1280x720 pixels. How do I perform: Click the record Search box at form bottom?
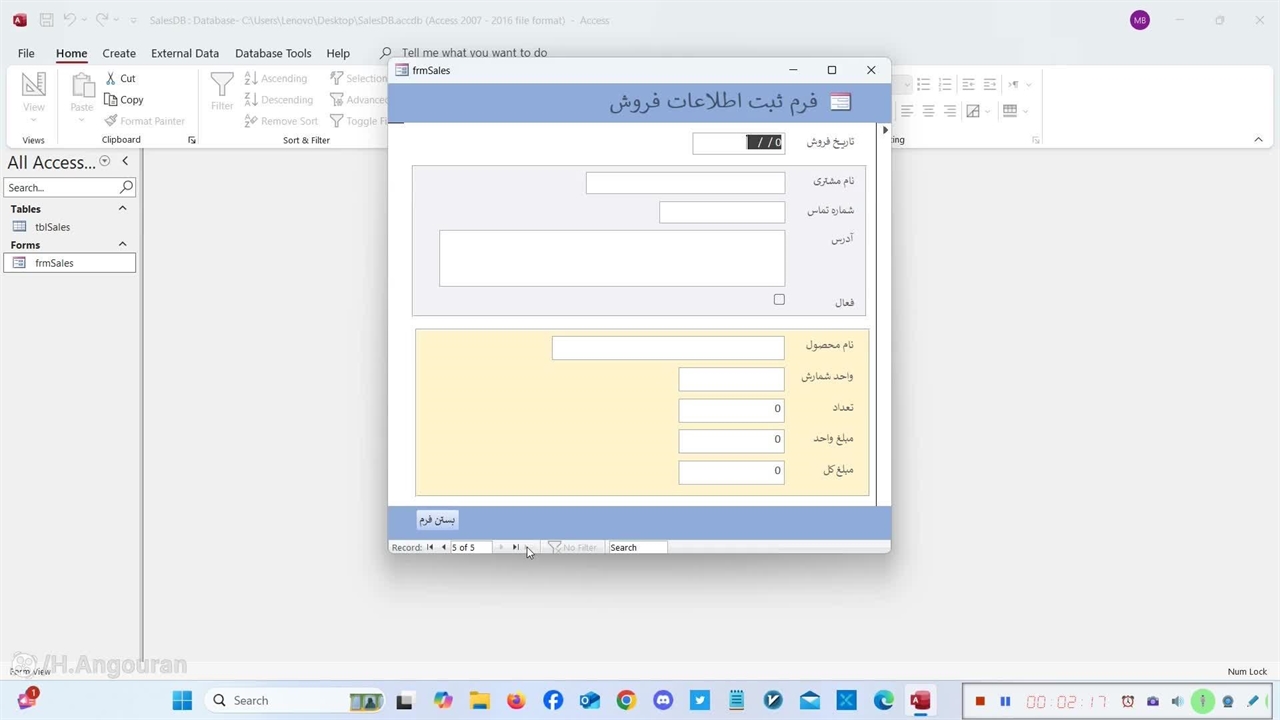pyautogui.click(x=637, y=547)
